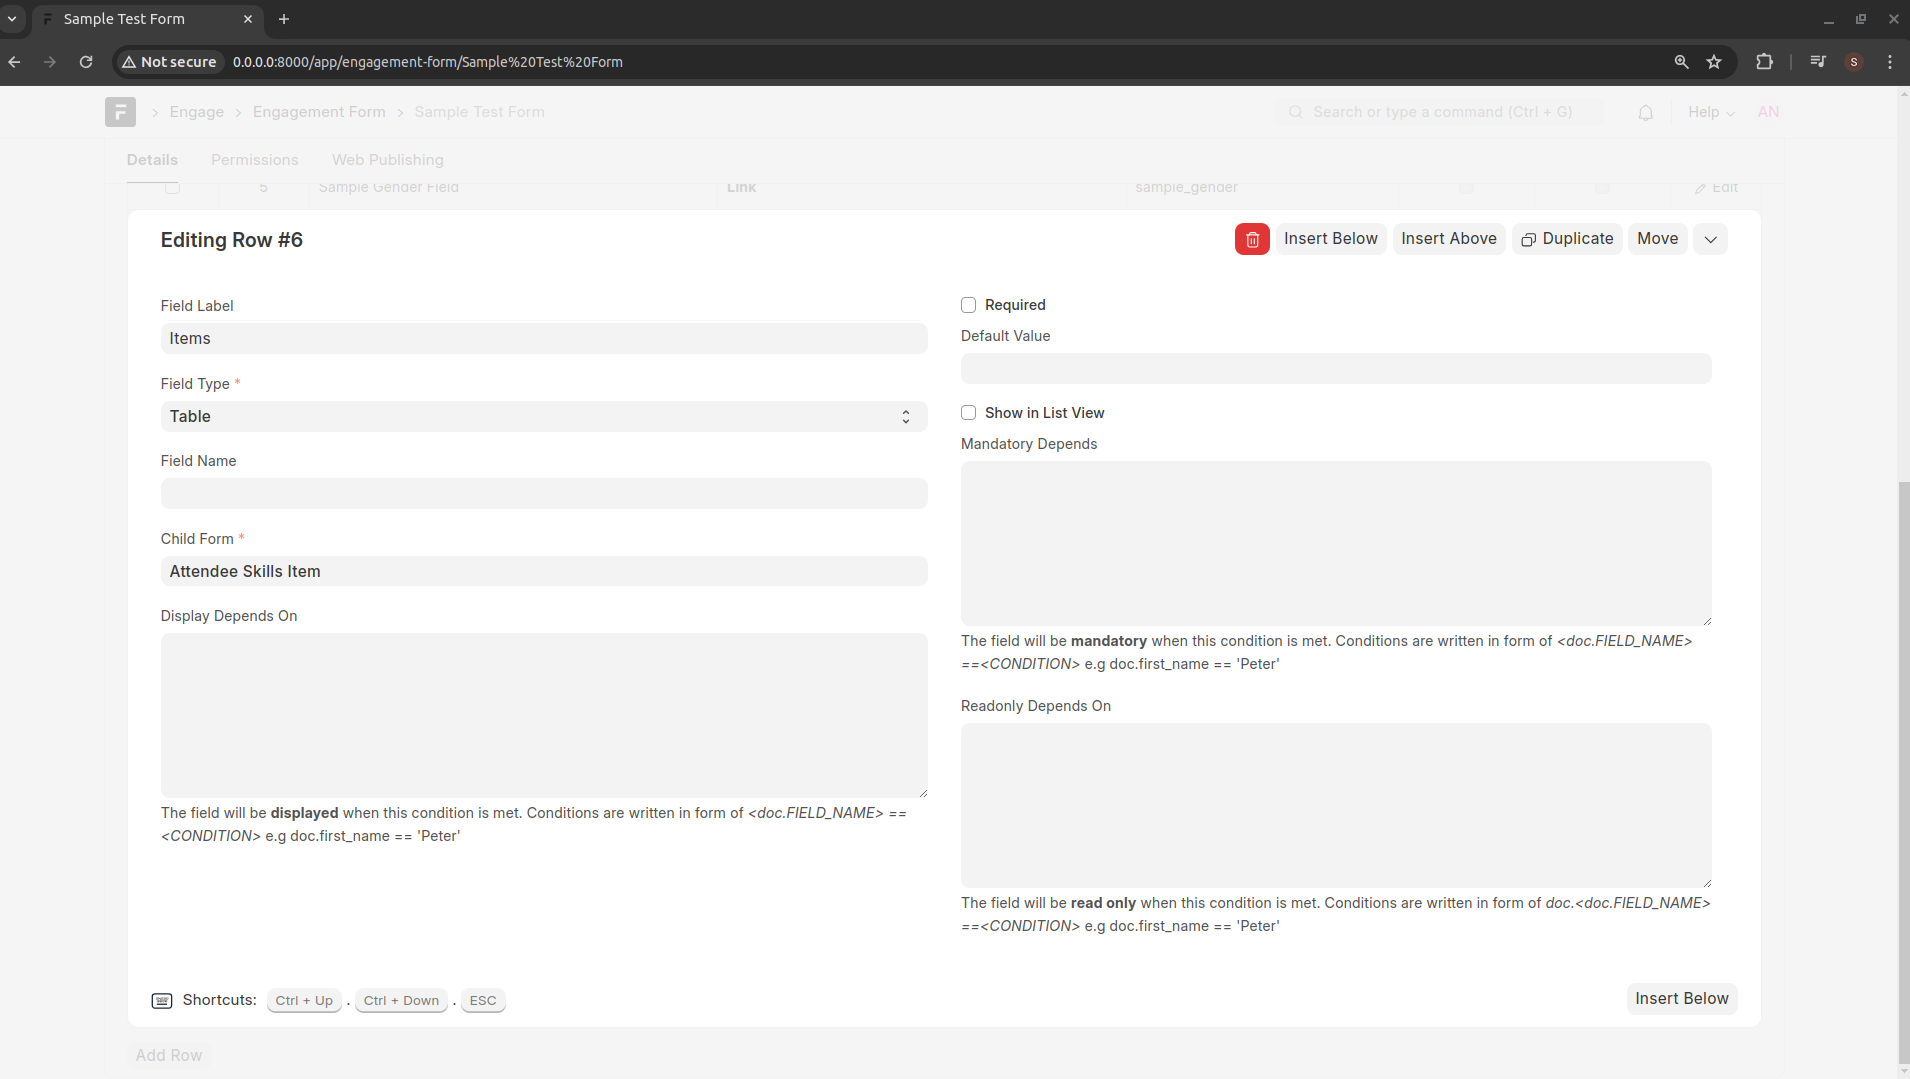
Task: Open the AN user avatar menu
Action: 1768,112
